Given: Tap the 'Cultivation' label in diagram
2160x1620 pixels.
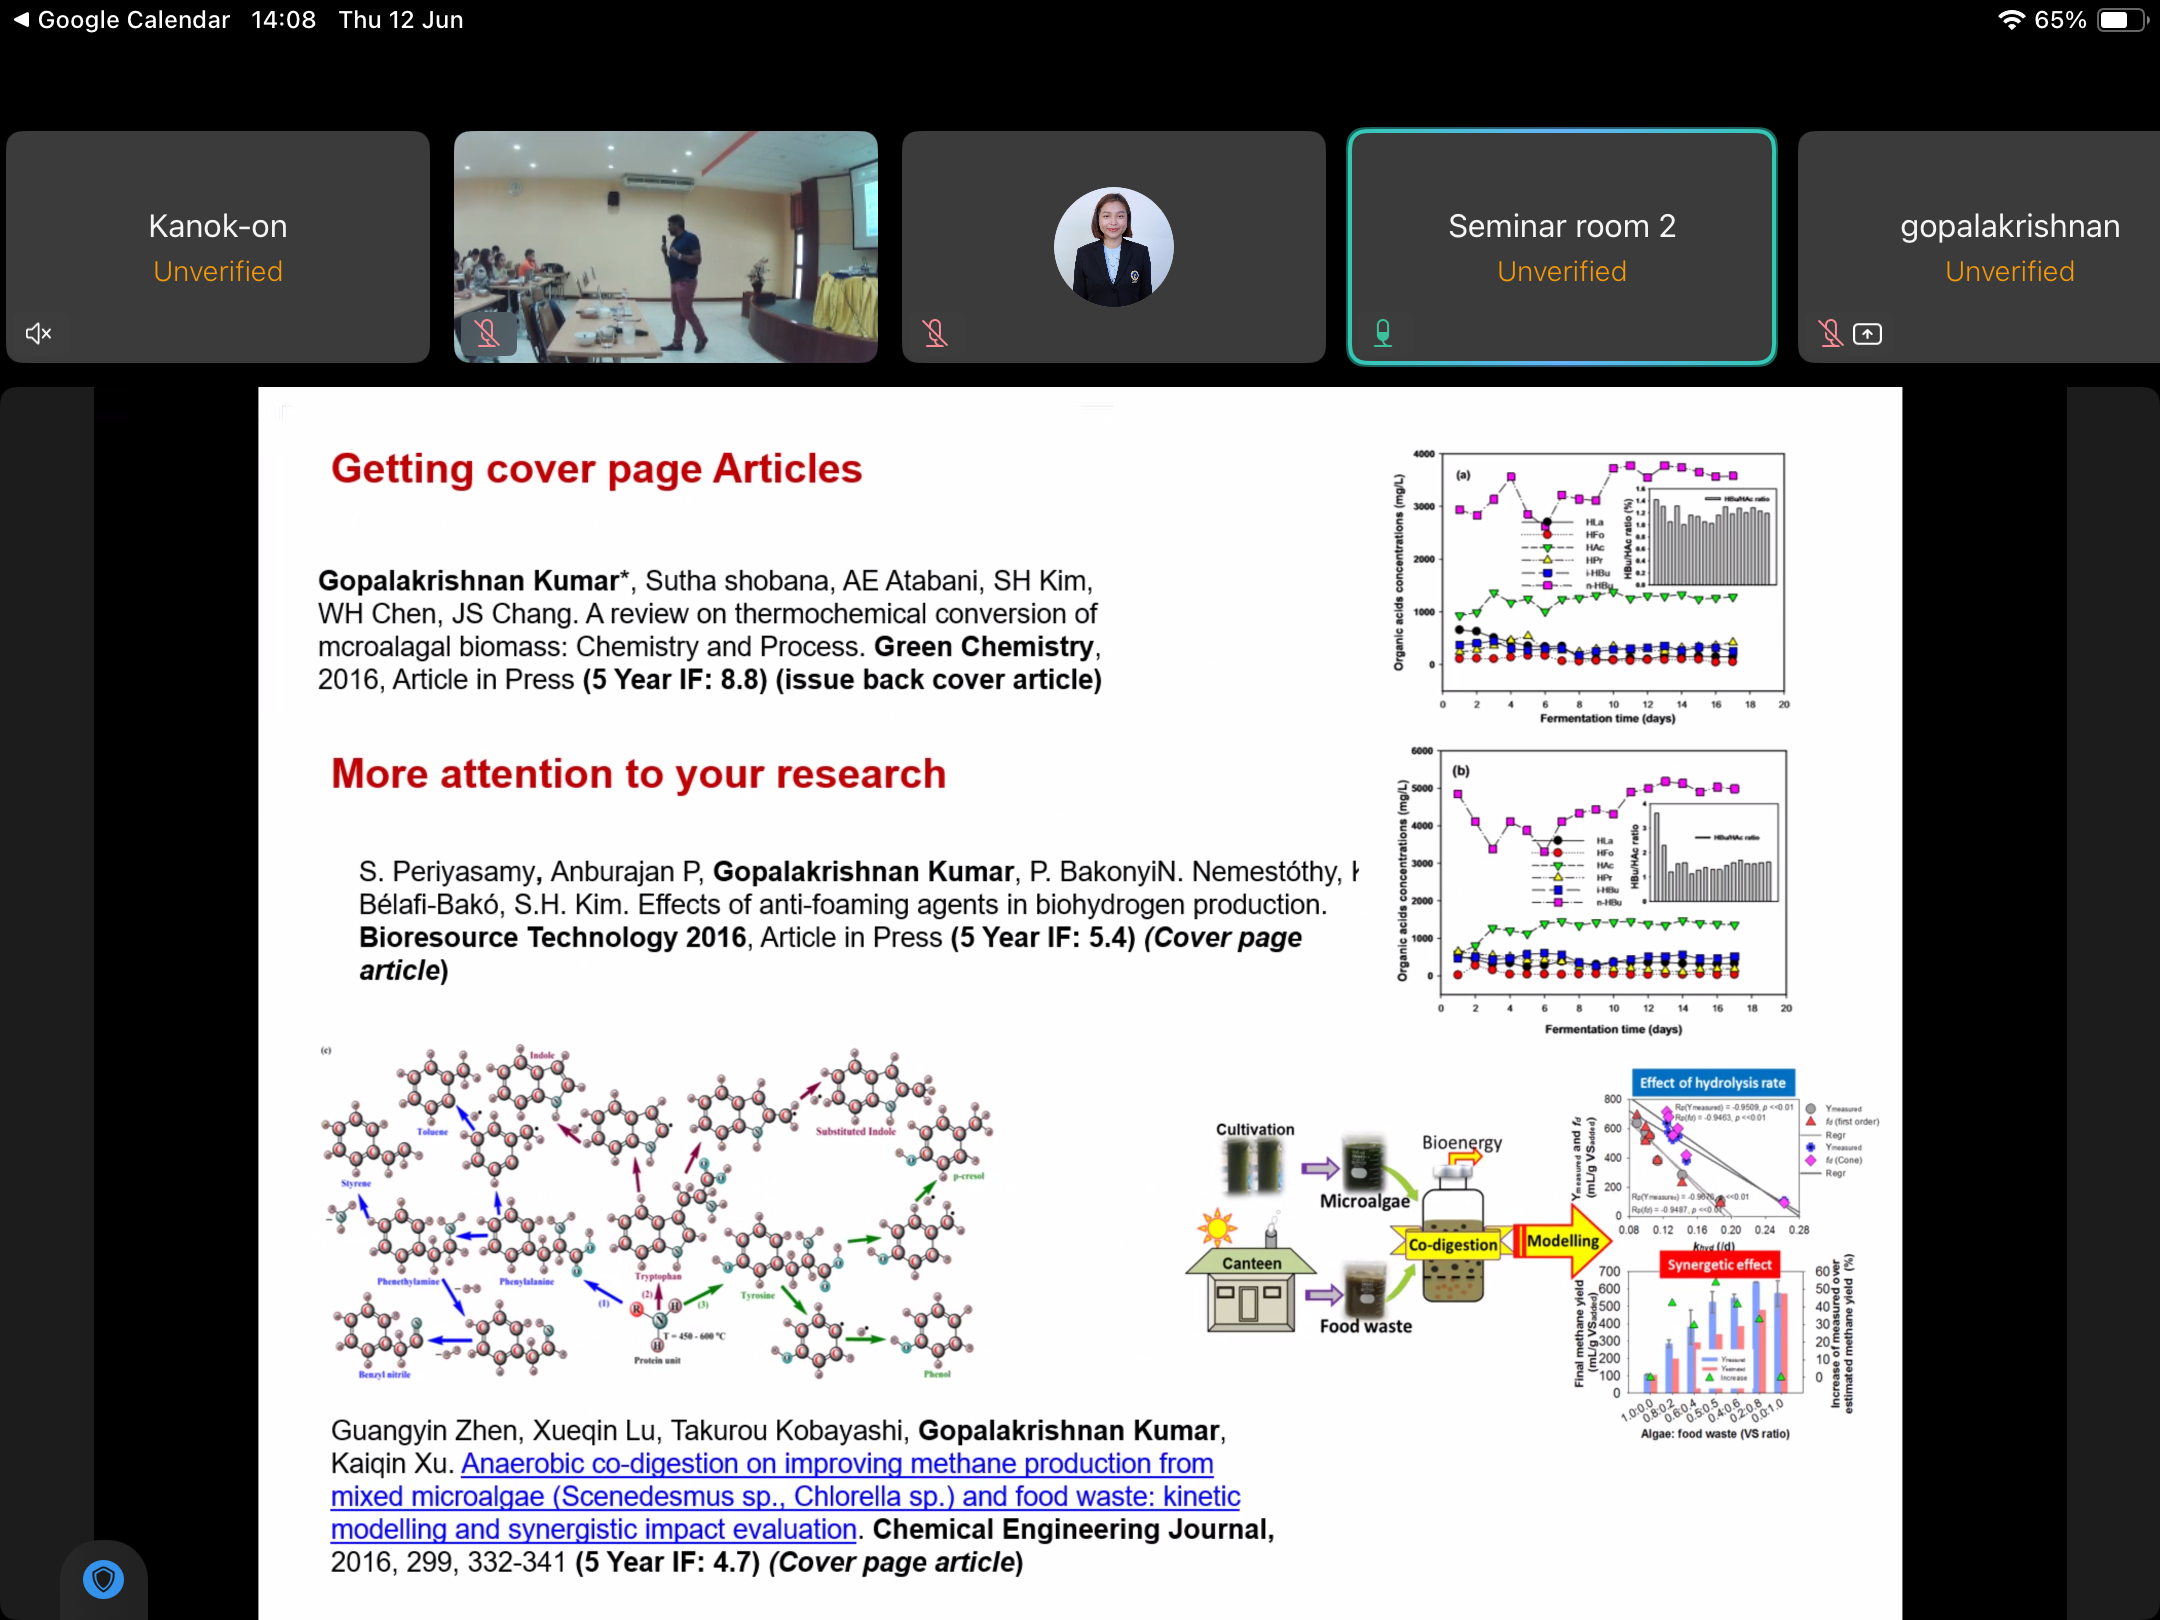Looking at the screenshot, I should [1255, 1129].
